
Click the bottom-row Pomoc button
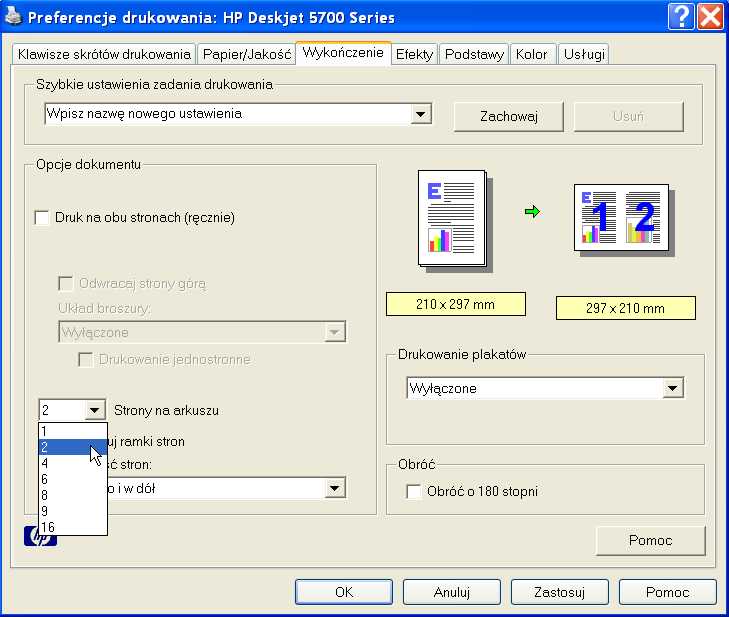[x=667, y=592]
